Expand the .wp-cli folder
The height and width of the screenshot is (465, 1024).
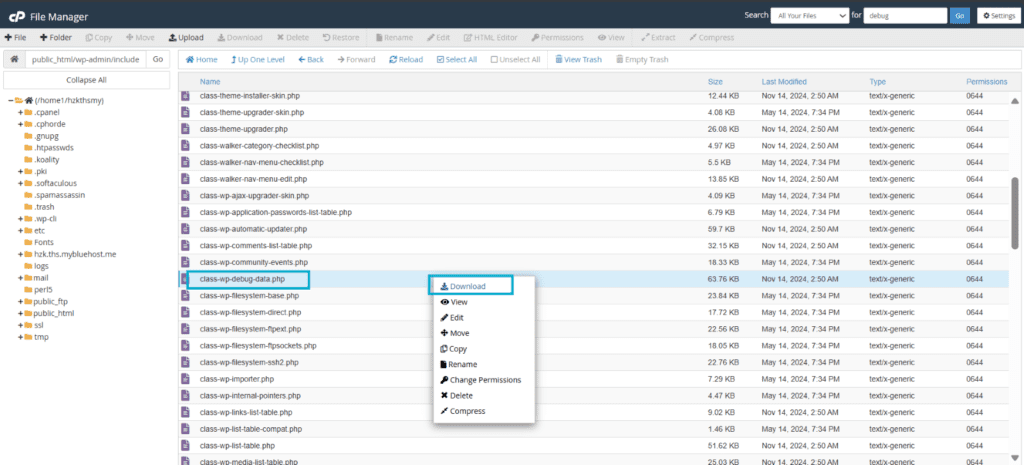pyautogui.click(x=20, y=219)
